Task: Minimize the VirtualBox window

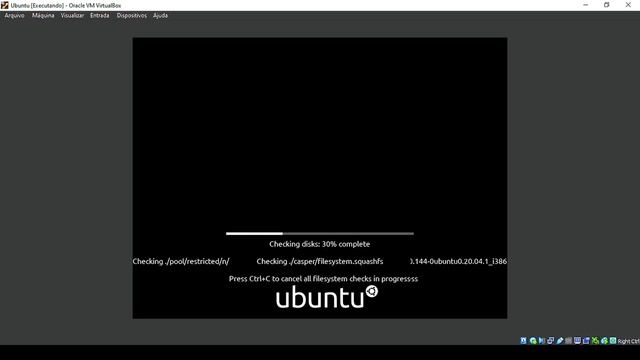Action: [x=586, y=5]
